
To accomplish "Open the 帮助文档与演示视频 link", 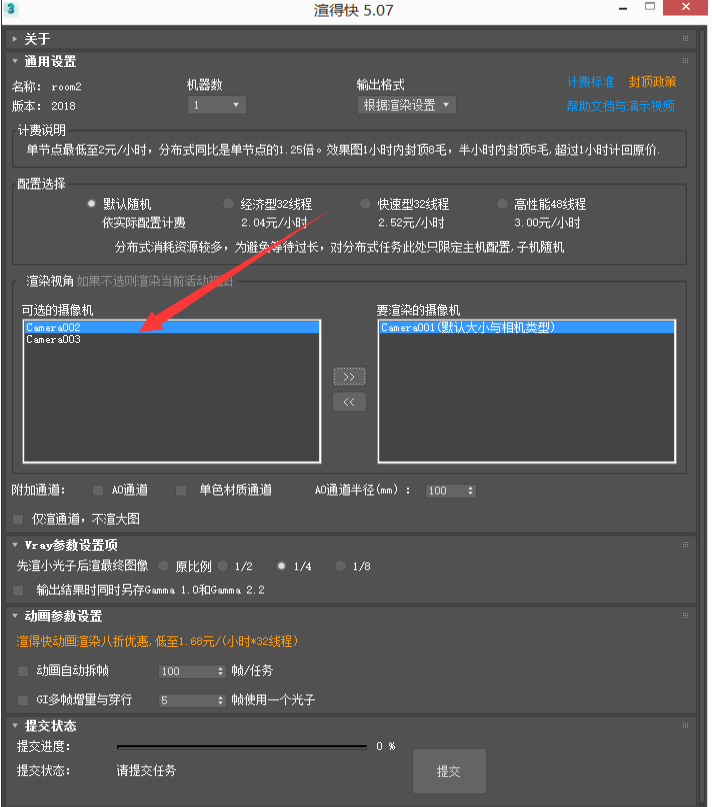I will (620, 106).
